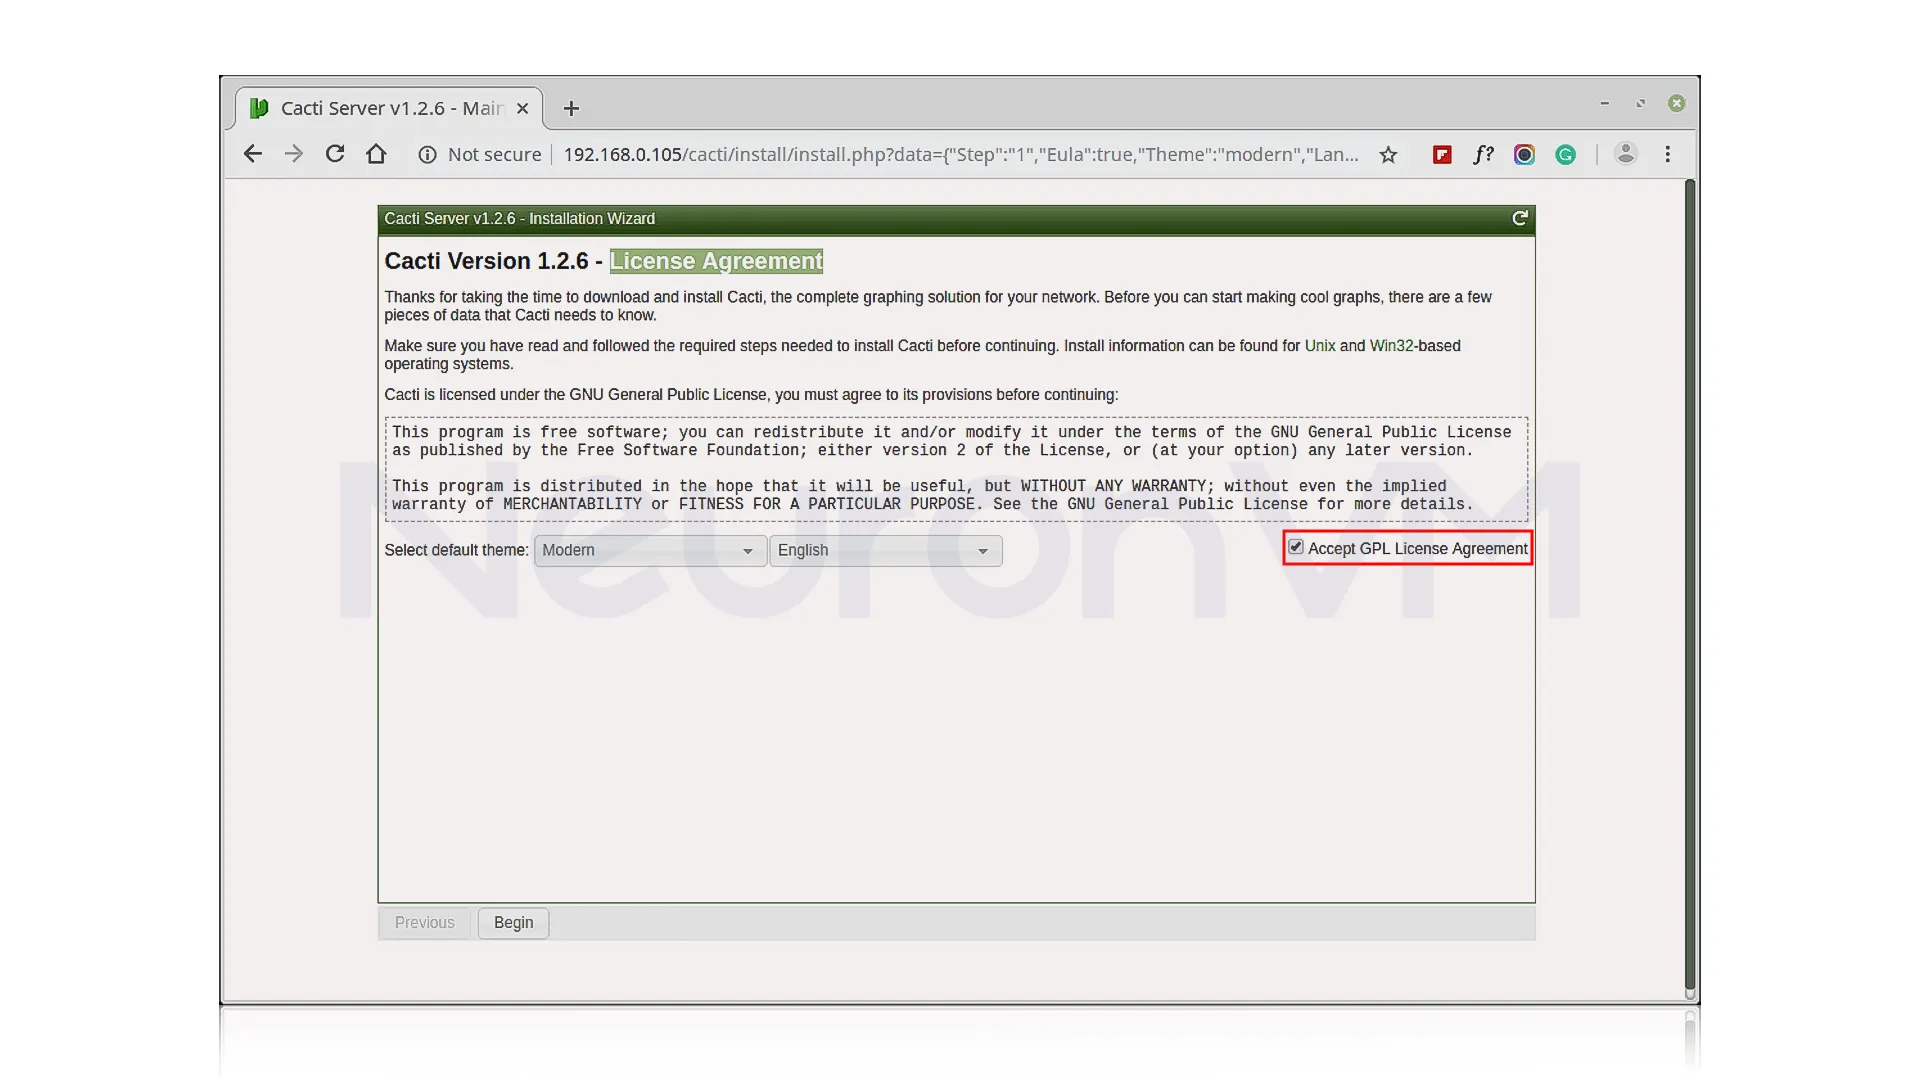Reload the current browser page
This screenshot has height=1080, width=1920.
click(x=335, y=154)
